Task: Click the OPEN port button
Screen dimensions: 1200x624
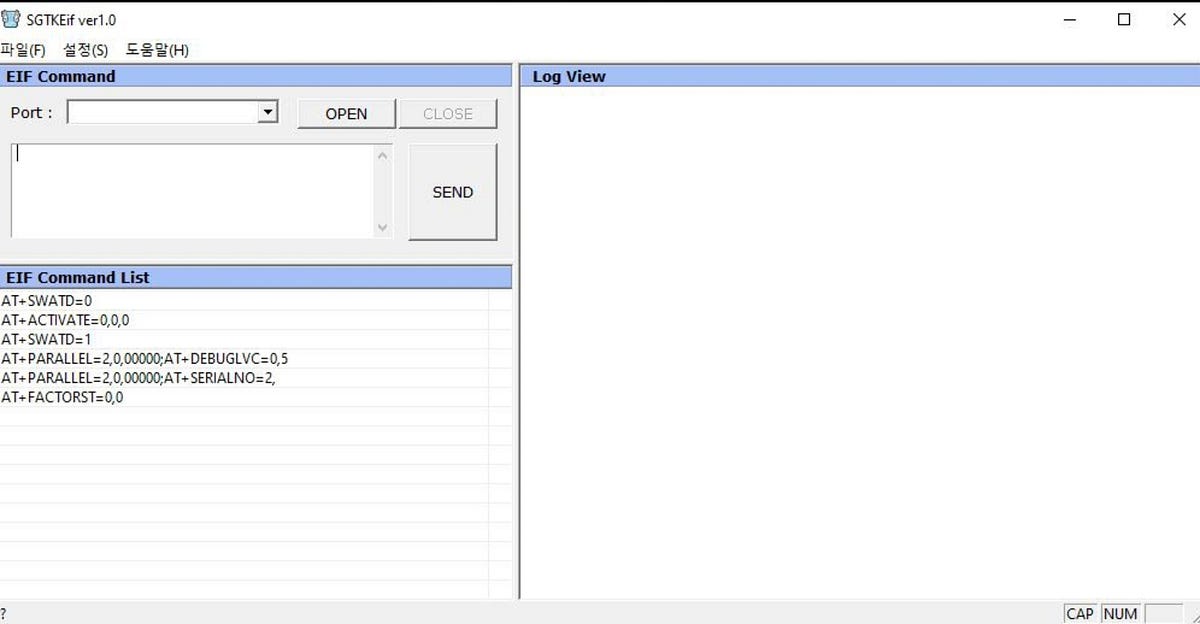Action: click(x=346, y=114)
